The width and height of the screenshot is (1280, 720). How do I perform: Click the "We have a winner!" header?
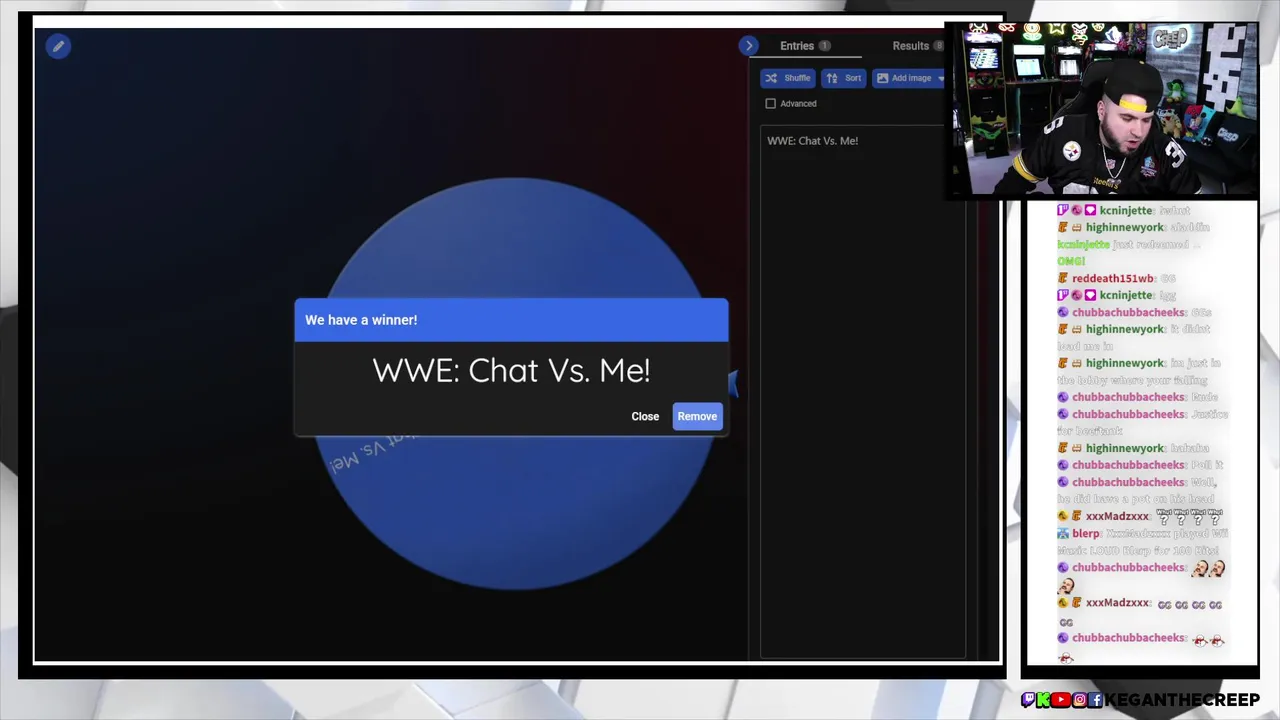[x=511, y=320]
